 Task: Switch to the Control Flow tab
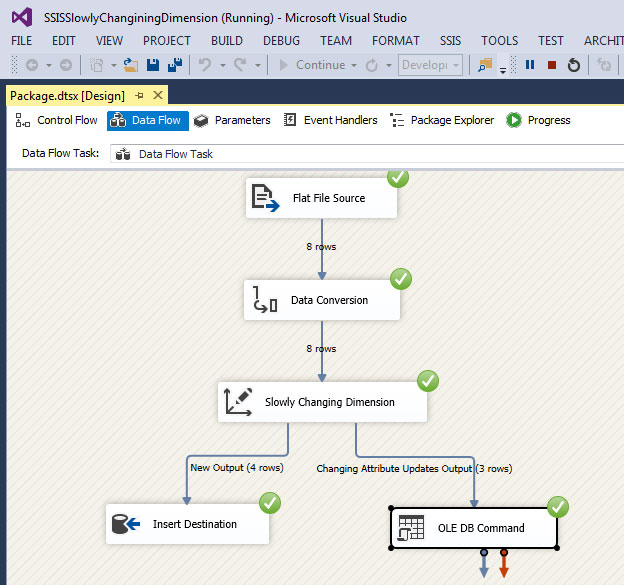(56, 120)
